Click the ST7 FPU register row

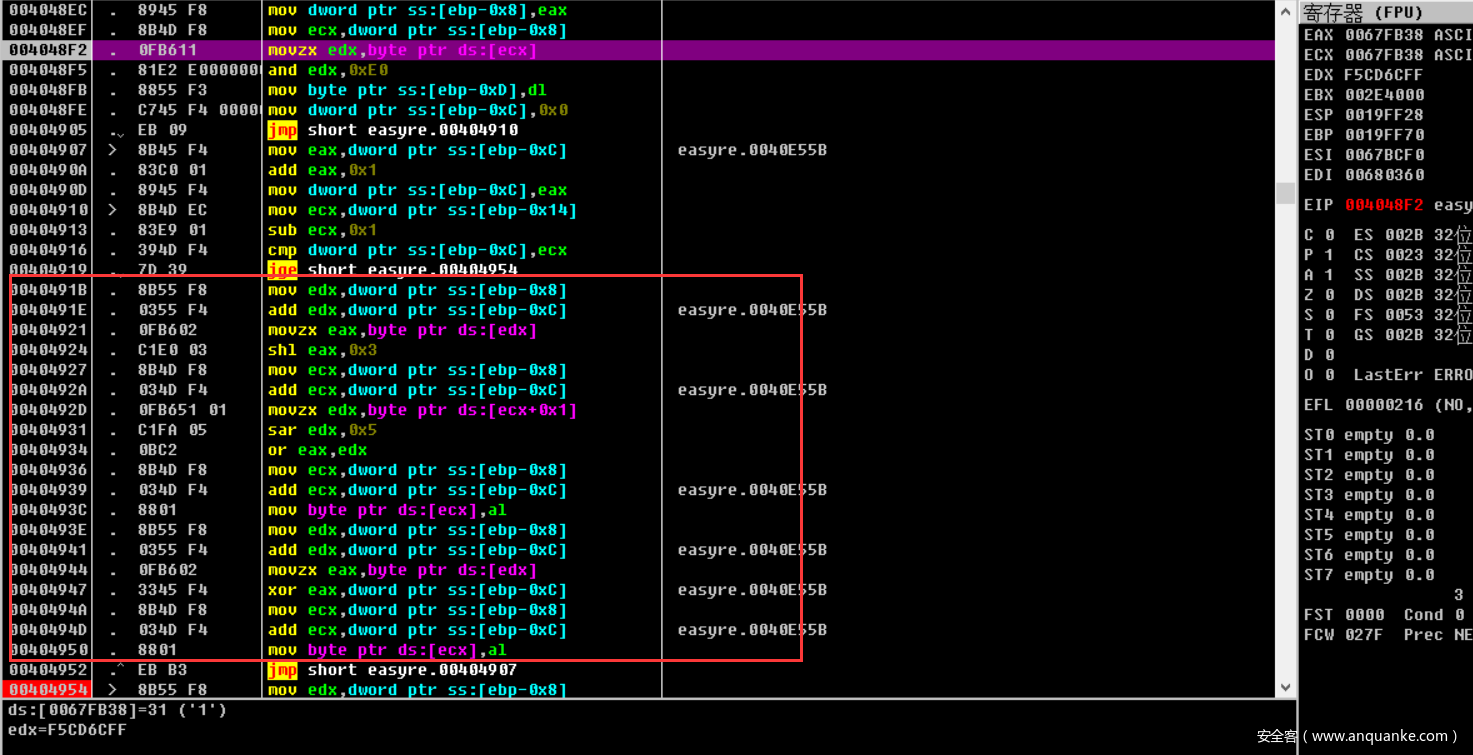click(x=1370, y=575)
